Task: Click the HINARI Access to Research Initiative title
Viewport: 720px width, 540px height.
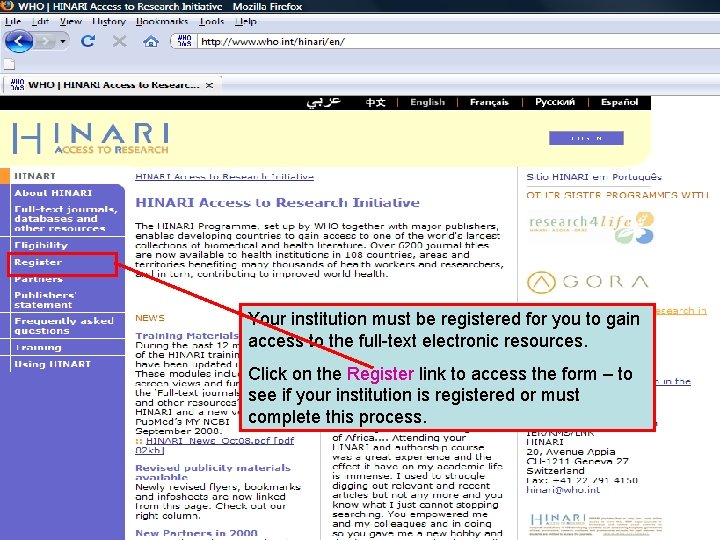Action: click(277, 202)
